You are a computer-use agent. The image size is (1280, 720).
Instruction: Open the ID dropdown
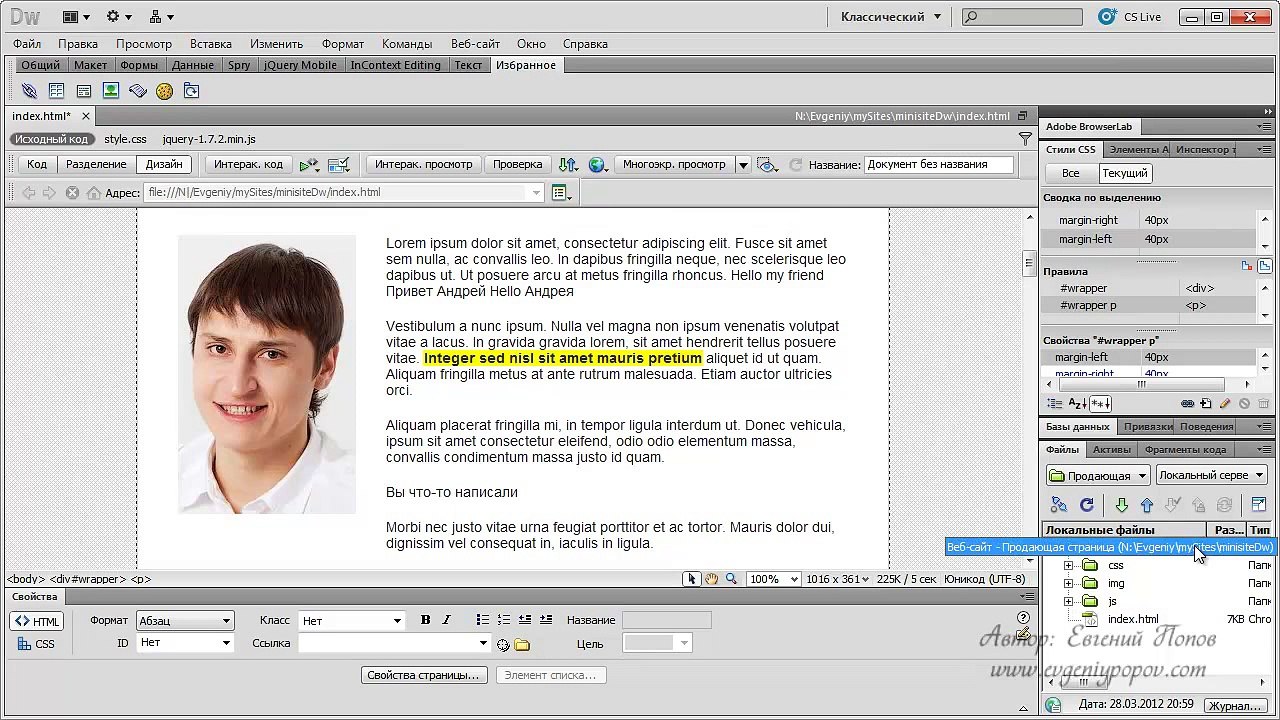tap(186, 643)
